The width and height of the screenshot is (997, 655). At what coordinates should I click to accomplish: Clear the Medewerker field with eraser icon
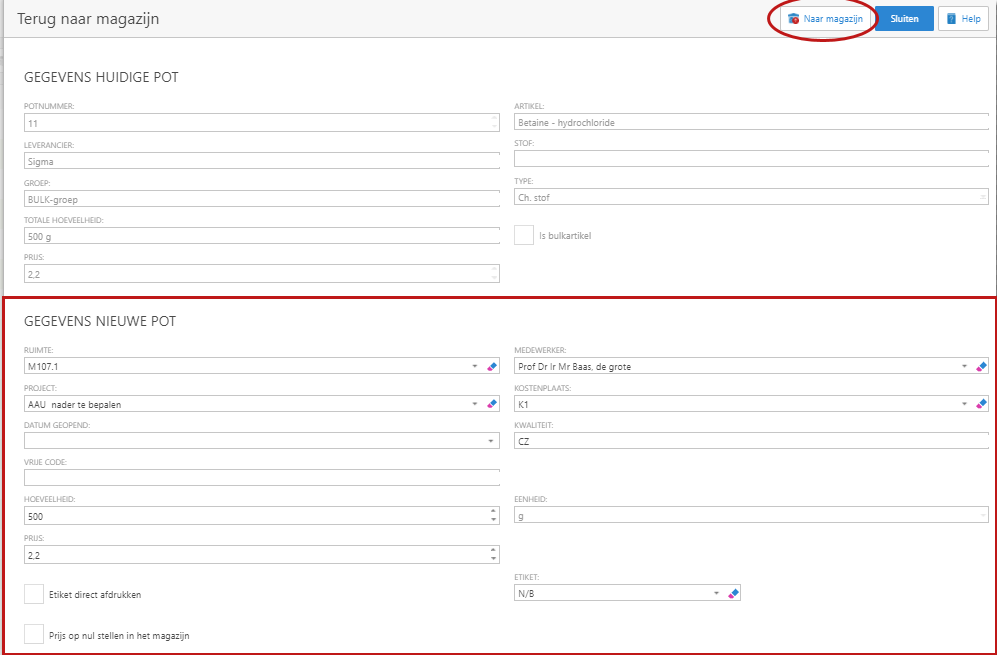click(981, 367)
